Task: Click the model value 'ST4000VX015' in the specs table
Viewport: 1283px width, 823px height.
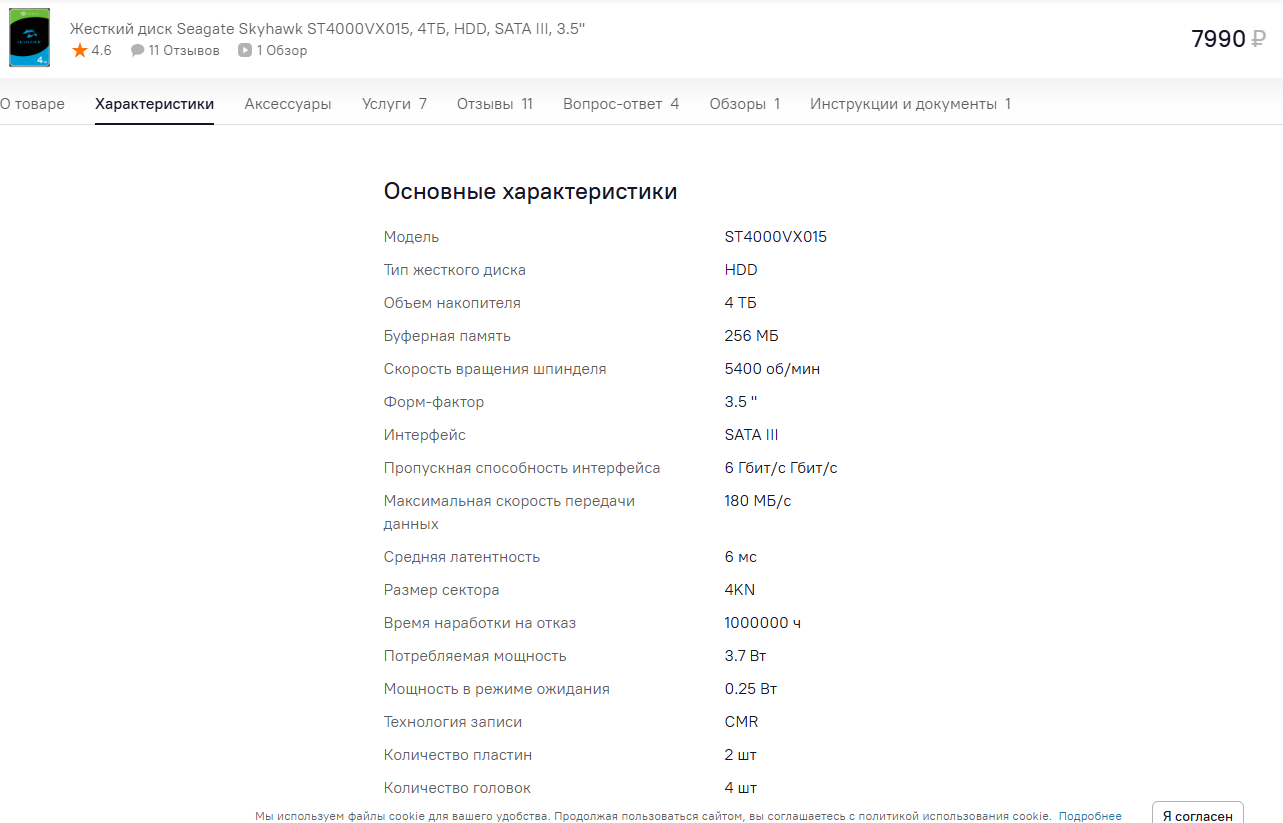Action: coord(776,237)
